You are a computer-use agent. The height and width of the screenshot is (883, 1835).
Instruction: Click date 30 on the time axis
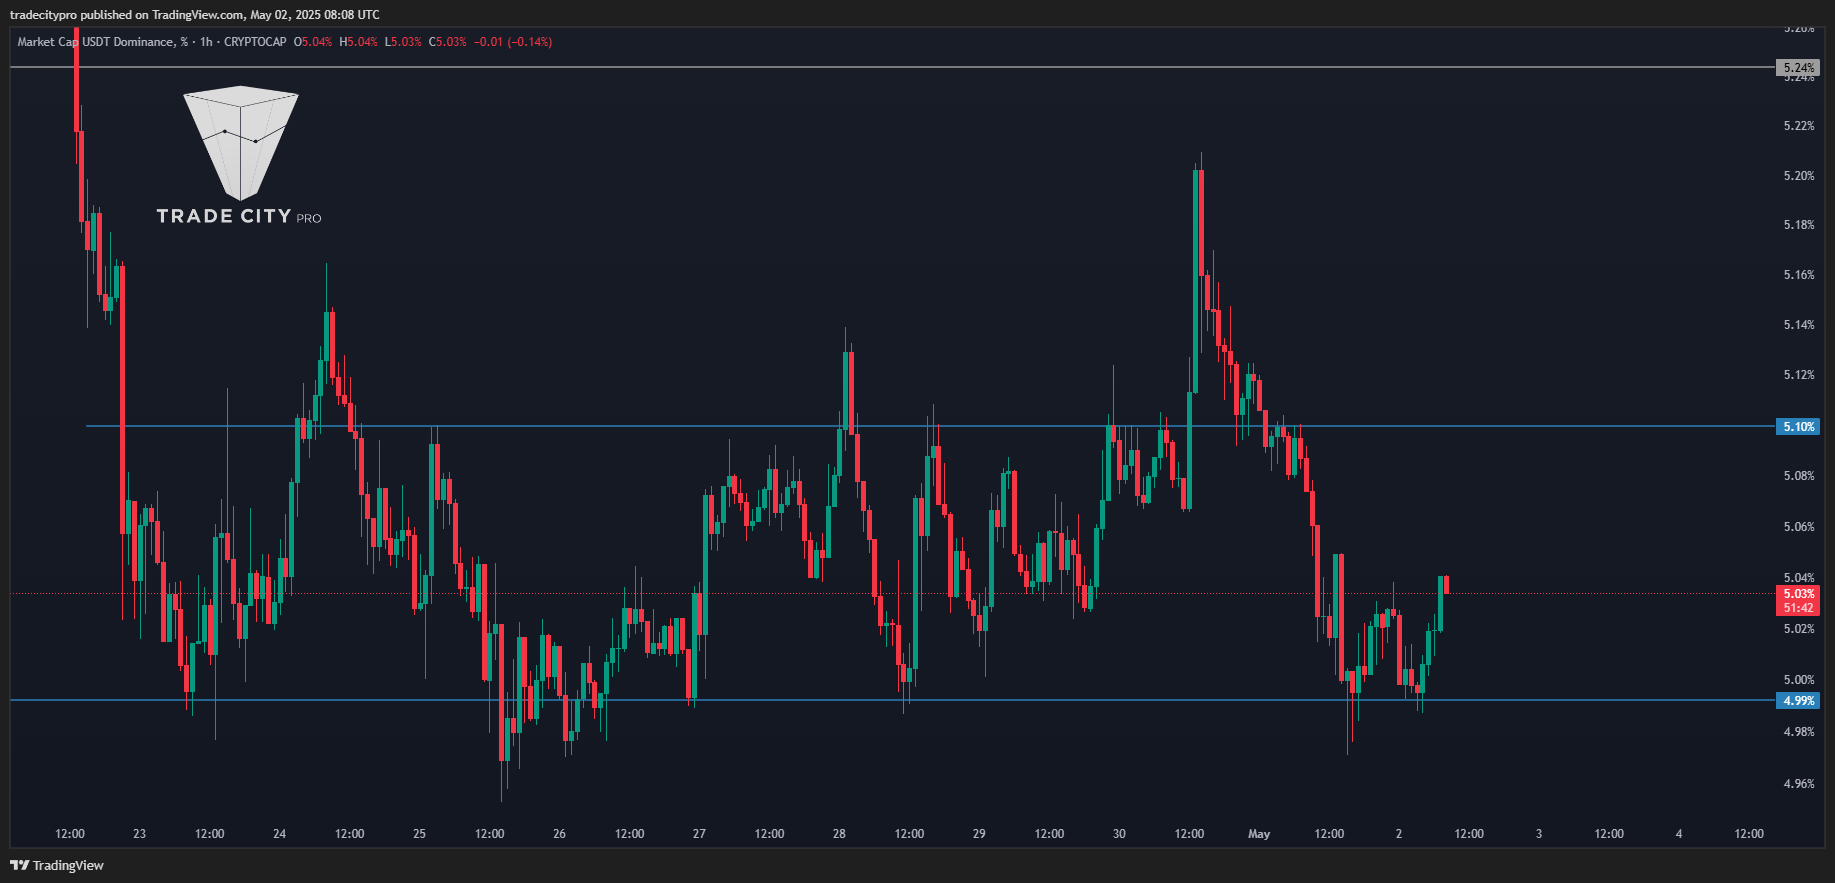(x=1119, y=834)
